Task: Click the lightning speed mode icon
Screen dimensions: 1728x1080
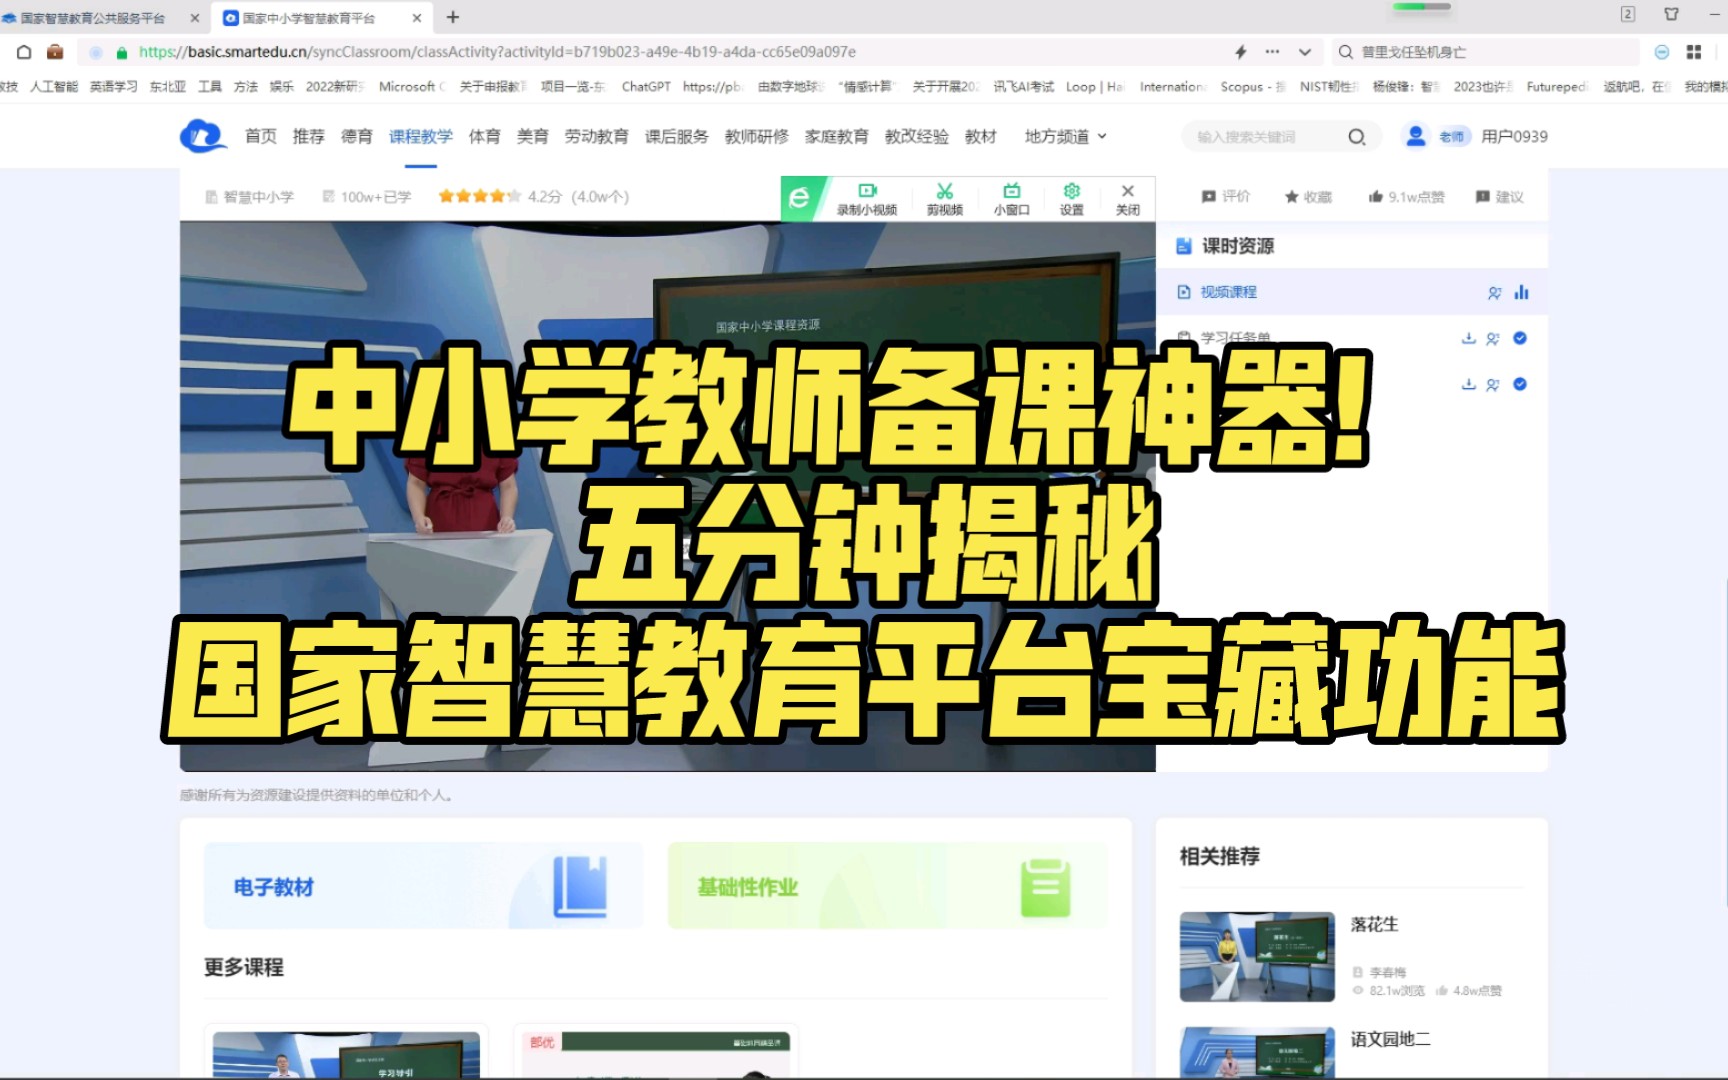Action: point(1241,52)
